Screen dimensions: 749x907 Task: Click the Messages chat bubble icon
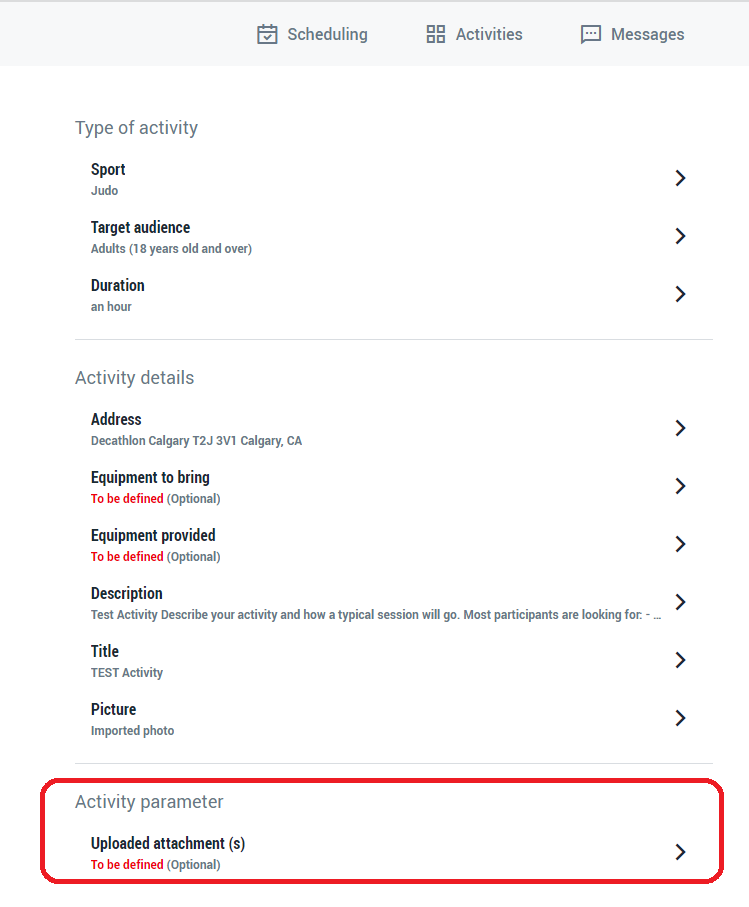click(591, 35)
